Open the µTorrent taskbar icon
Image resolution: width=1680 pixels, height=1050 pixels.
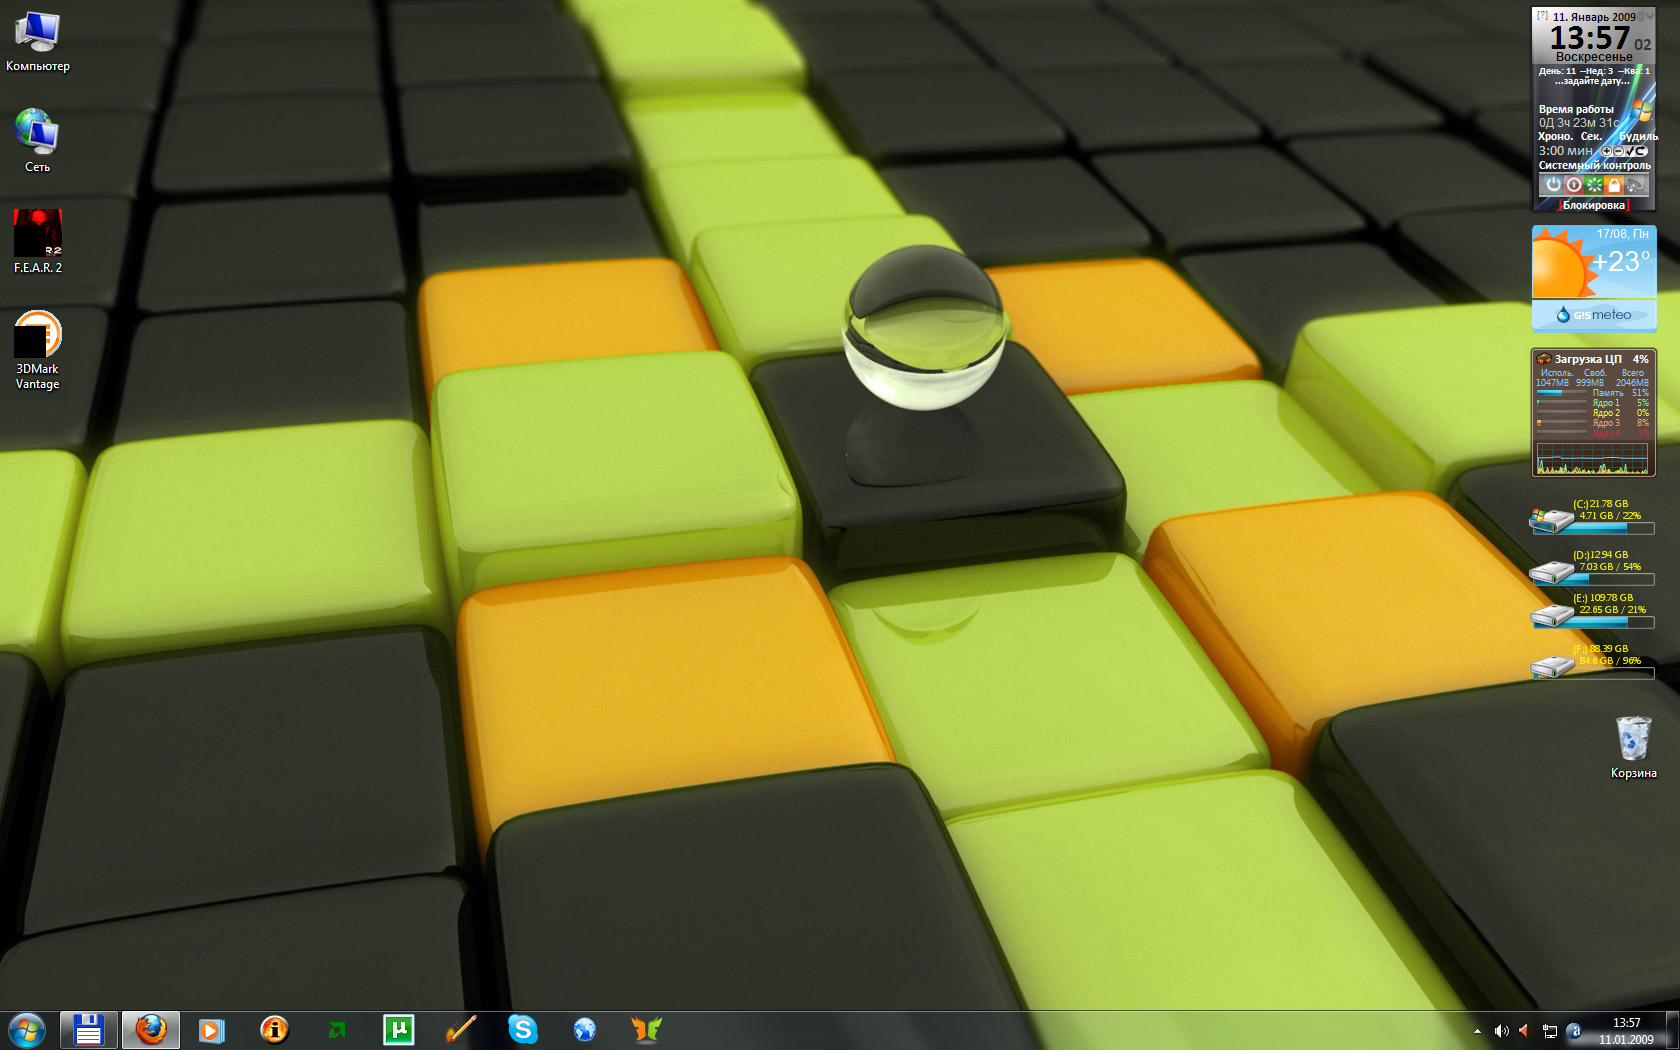pyautogui.click(x=398, y=1029)
